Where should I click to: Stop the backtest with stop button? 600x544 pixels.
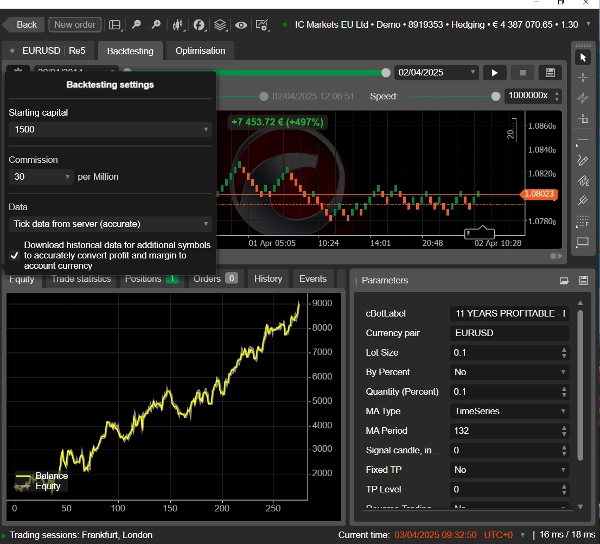[523, 73]
